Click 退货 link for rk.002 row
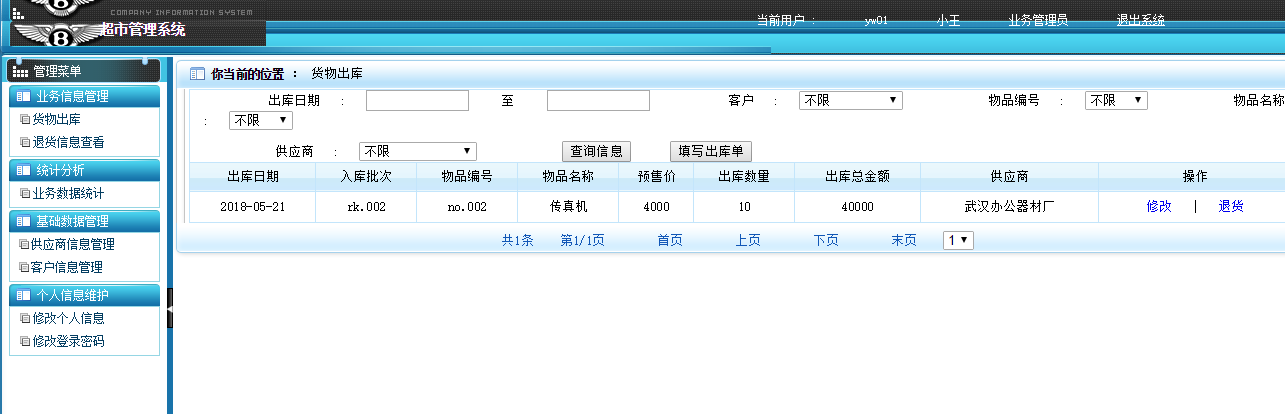 pyautogui.click(x=1231, y=206)
